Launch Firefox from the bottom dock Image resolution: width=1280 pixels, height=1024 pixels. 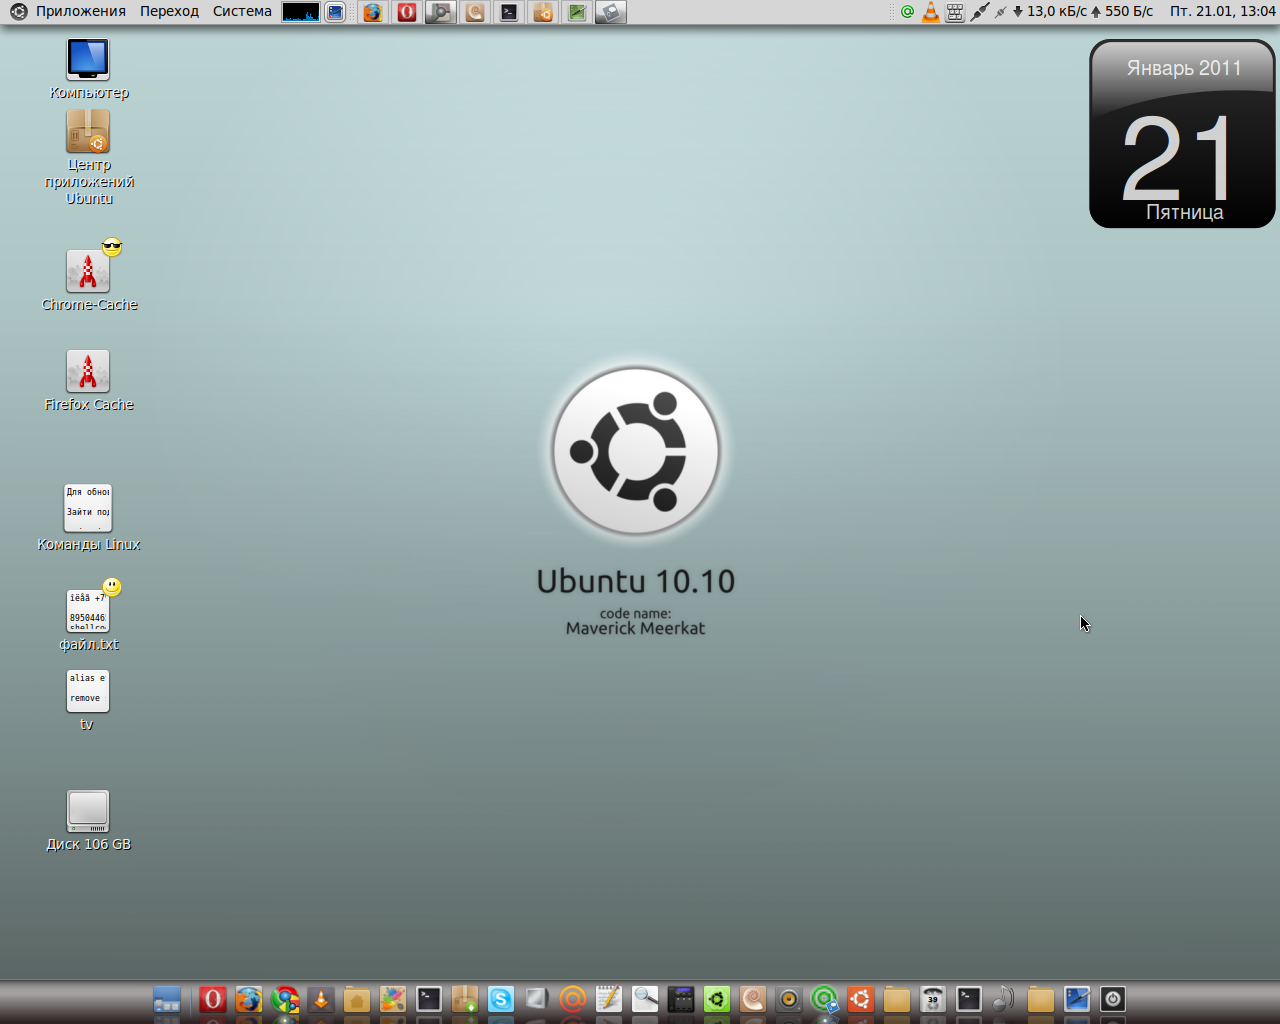[248, 999]
